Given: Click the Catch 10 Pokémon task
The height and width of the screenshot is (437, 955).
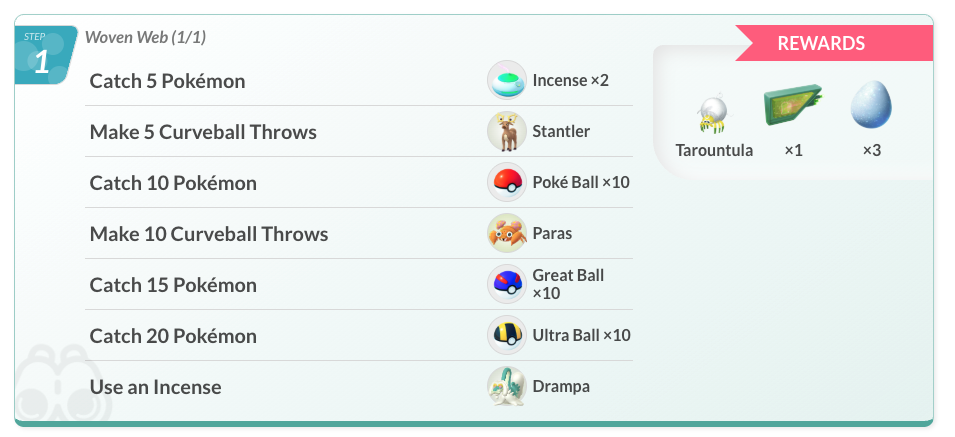Looking at the screenshot, I should 173,183.
